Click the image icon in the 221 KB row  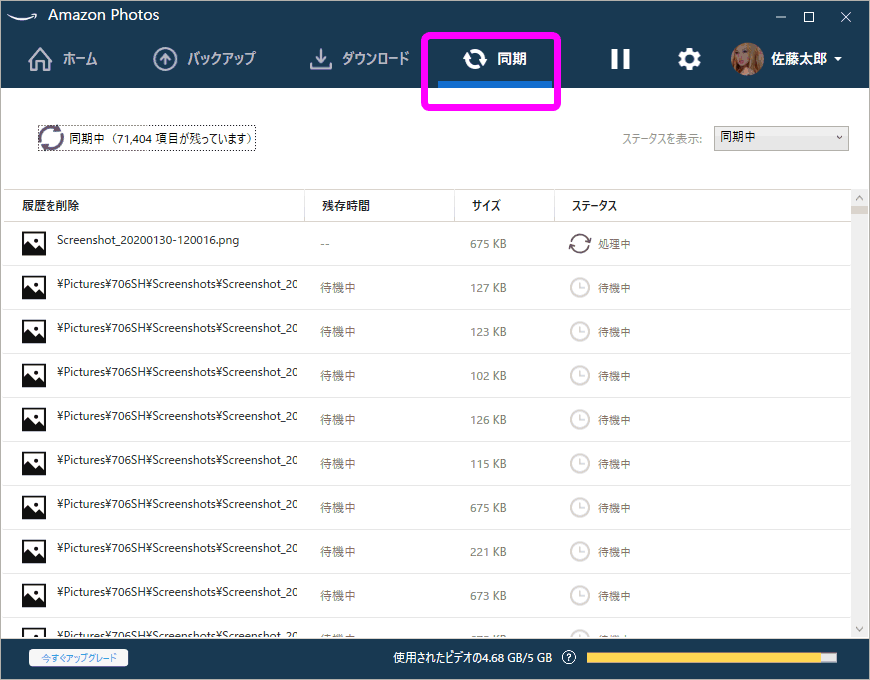(34, 551)
